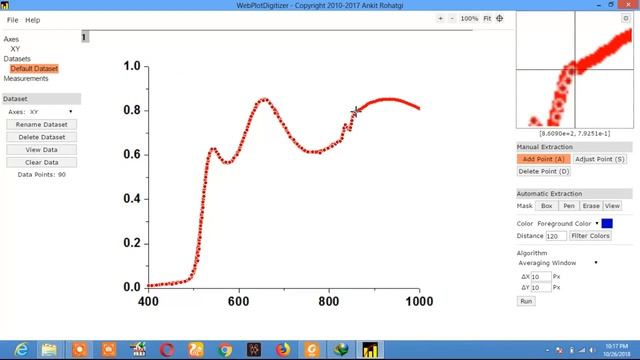The width and height of the screenshot is (640, 360).
Task: Click the blue color swatch
Action: tap(607, 224)
